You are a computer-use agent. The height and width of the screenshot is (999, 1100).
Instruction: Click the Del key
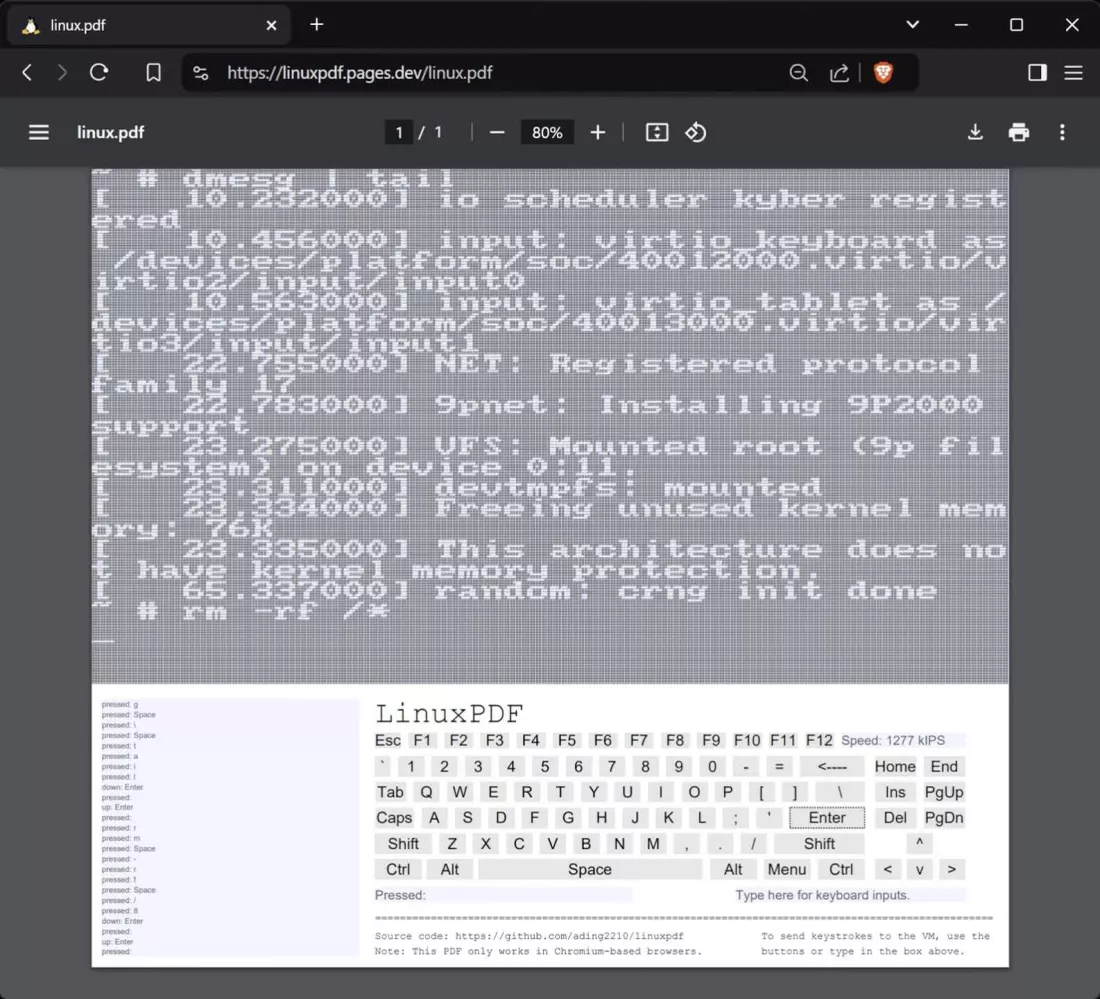tap(895, 818)
